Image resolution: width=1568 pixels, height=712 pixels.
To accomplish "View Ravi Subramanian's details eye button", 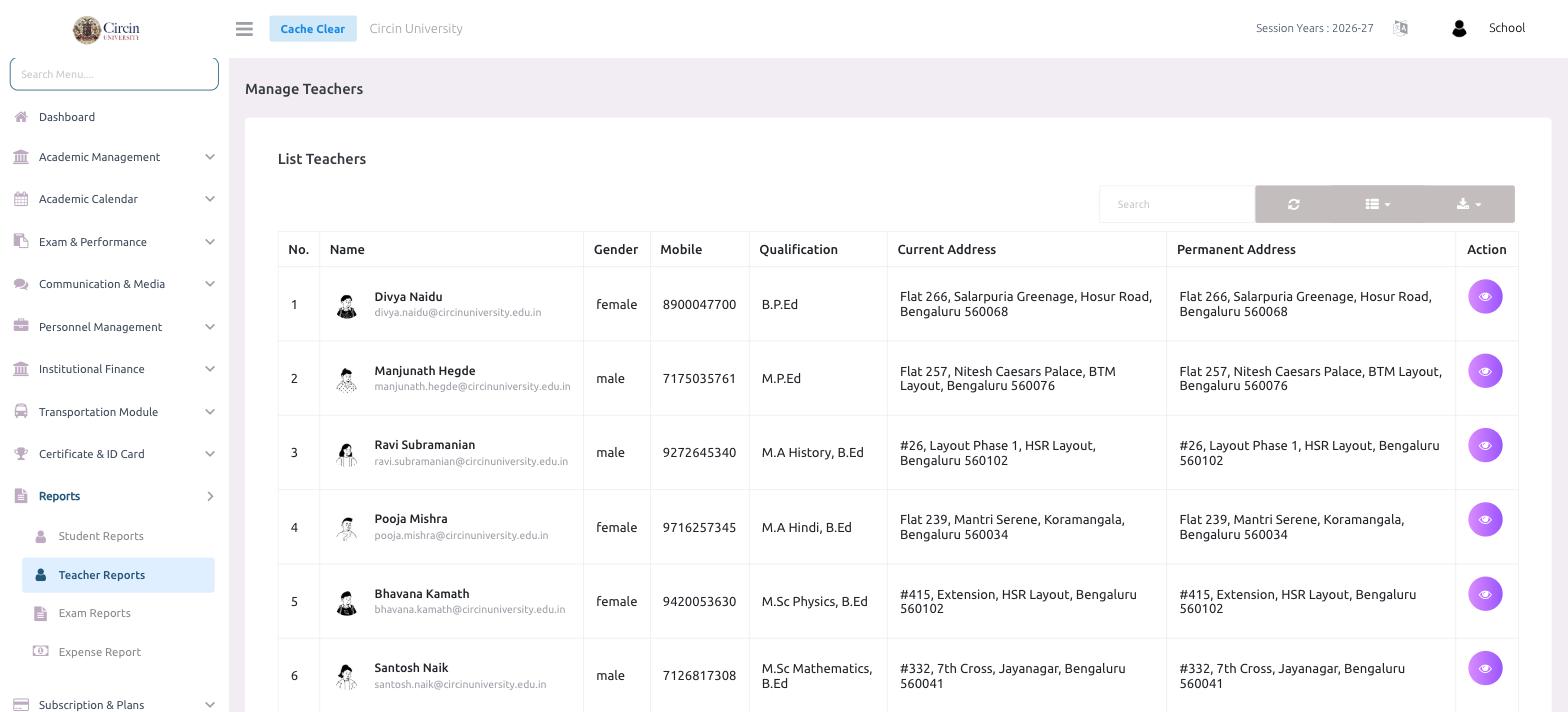I will 1485,445.
